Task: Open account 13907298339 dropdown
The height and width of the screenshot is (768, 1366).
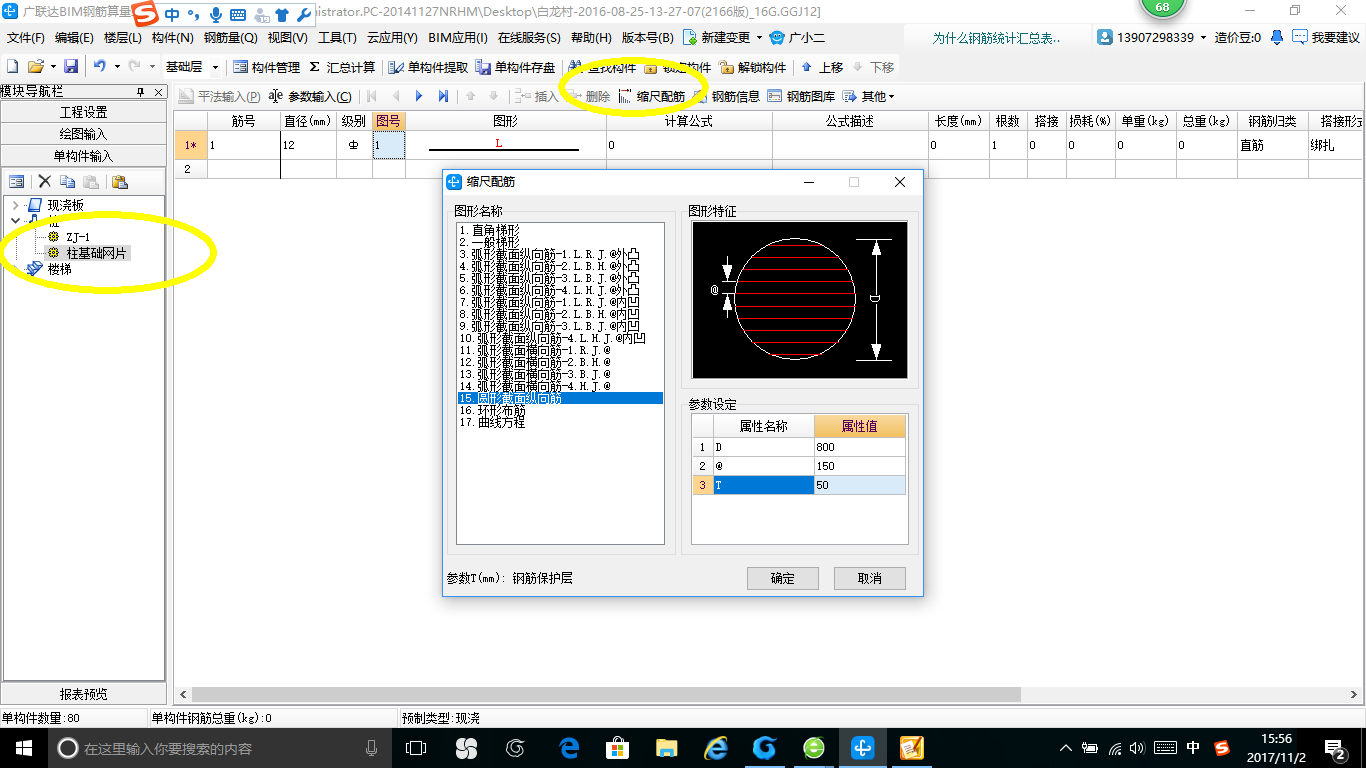Action: click(x=1203, y=37)
